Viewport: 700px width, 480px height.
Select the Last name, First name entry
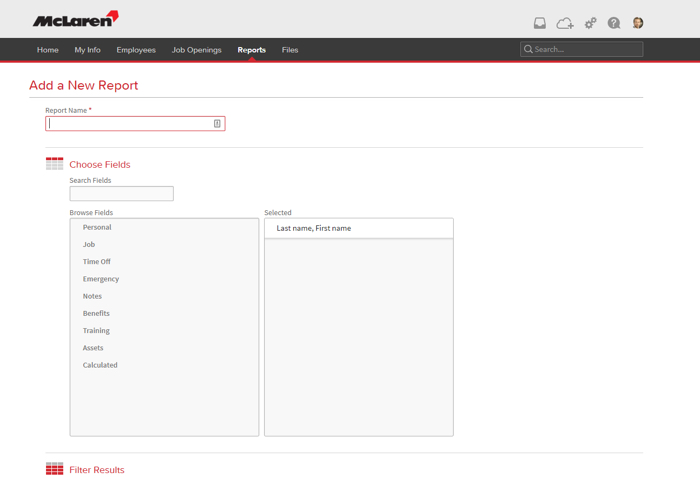[x=358, y=228]
